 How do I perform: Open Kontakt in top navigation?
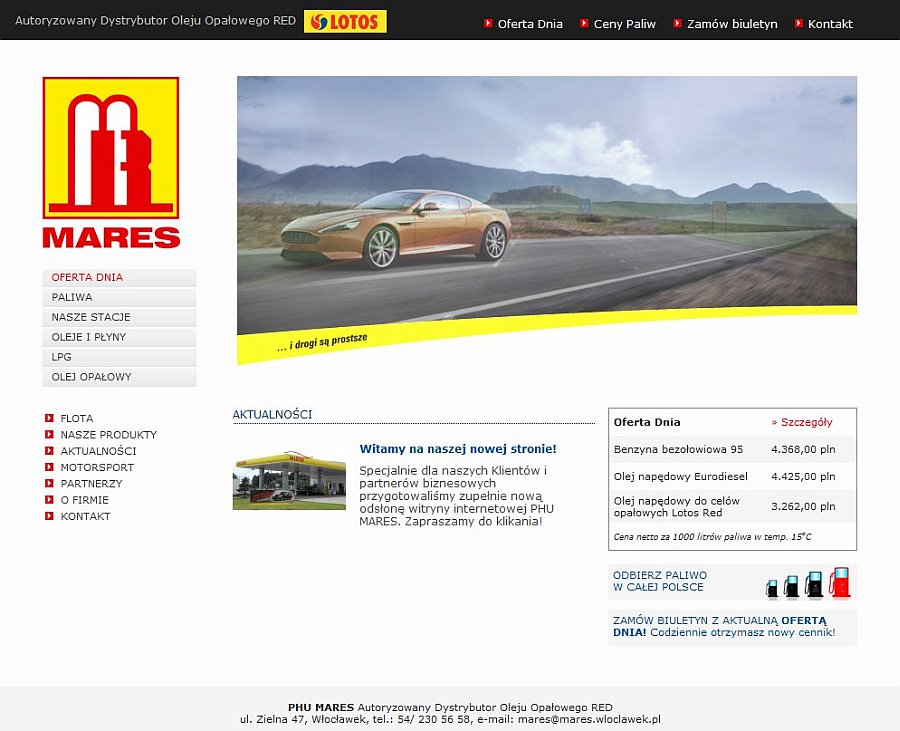[x=830, y=24]
